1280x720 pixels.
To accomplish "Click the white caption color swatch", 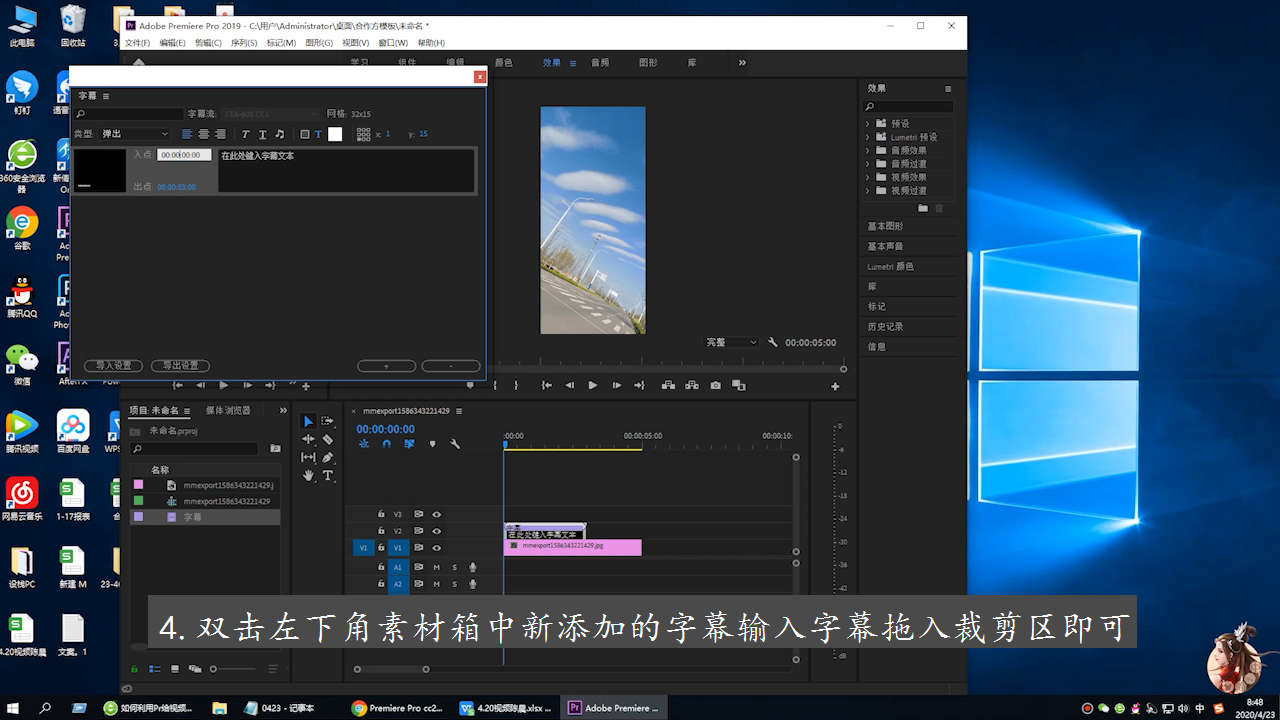I will (x=335, y=134).
